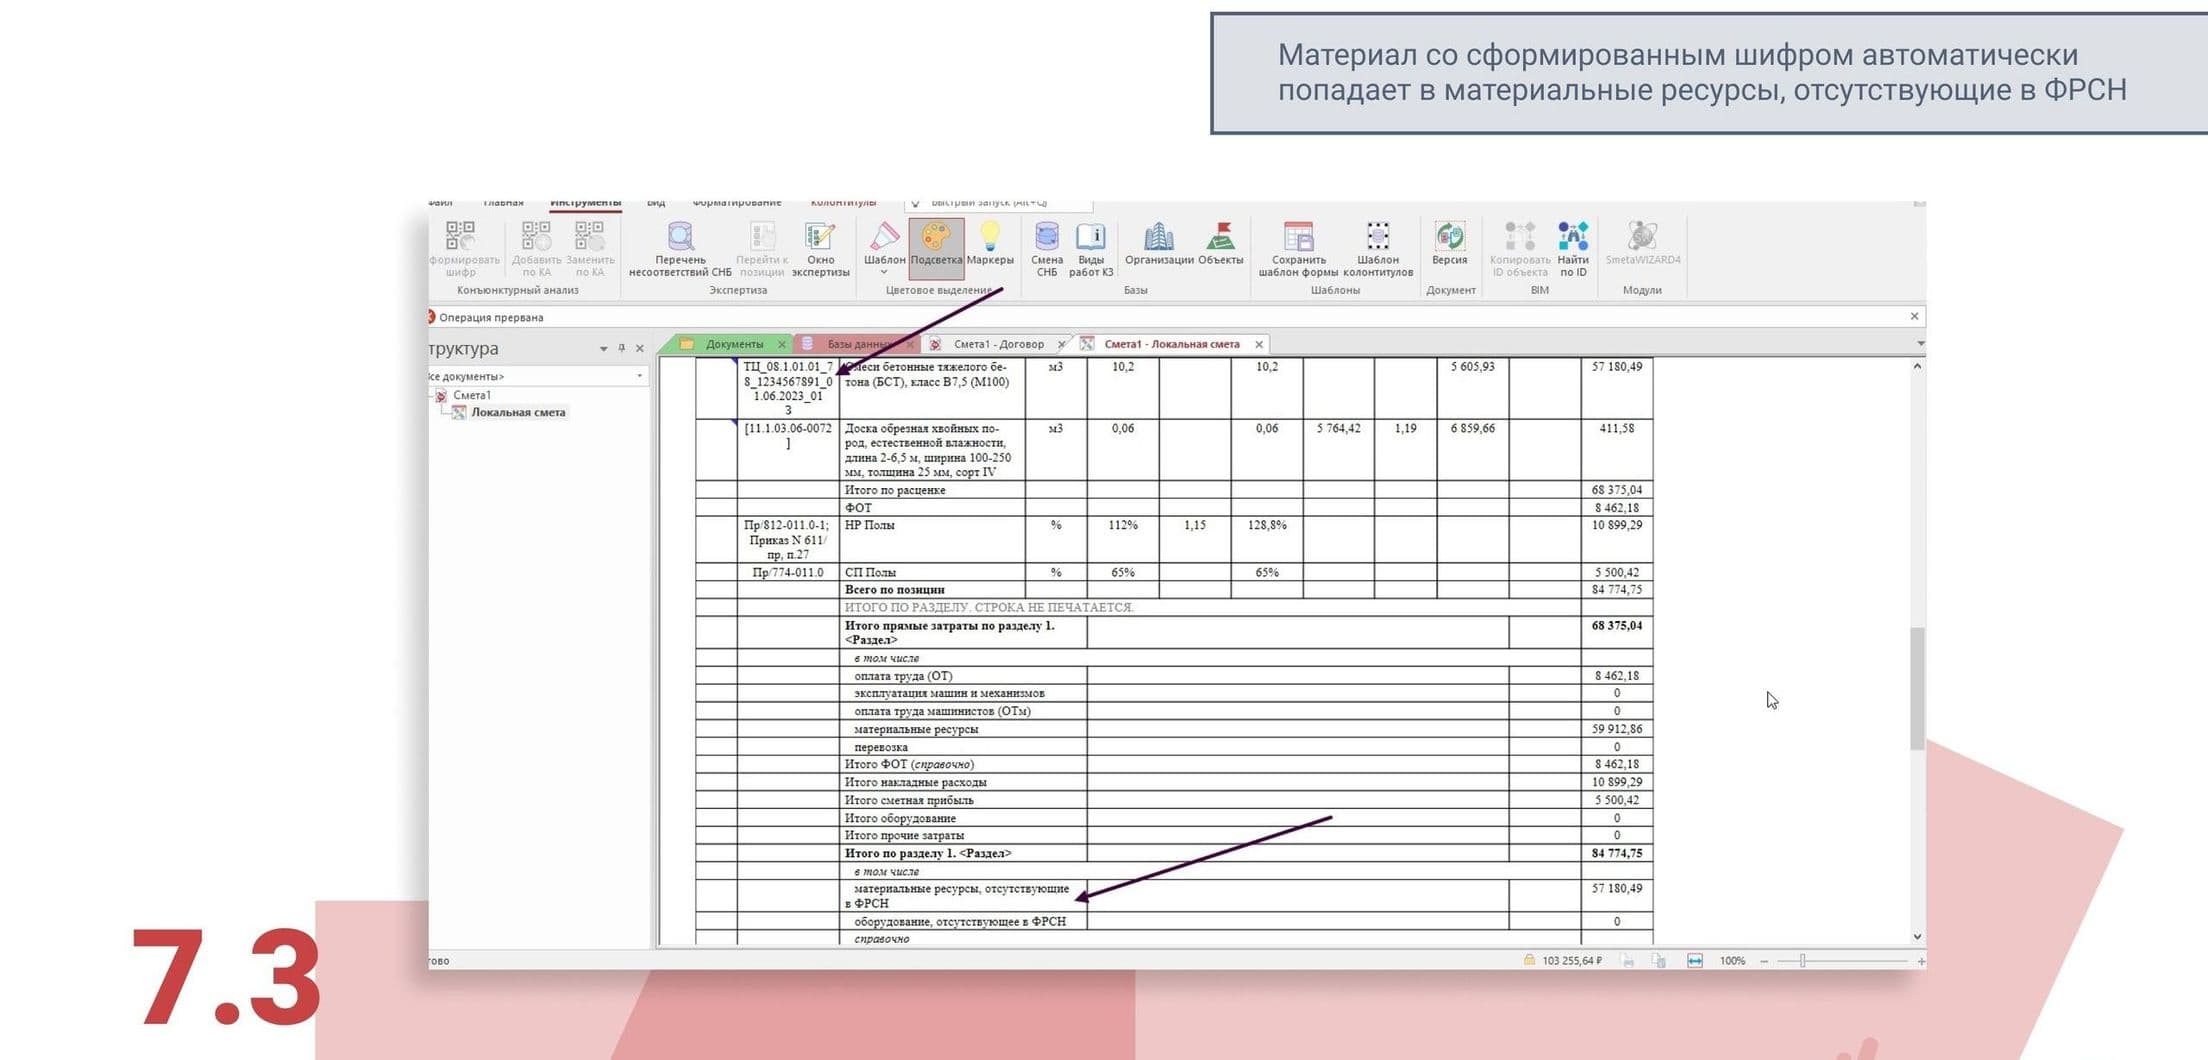Click the Смена СНБ database icon
This screenshot has height=1060, width=2208.
coord(1046,247)
